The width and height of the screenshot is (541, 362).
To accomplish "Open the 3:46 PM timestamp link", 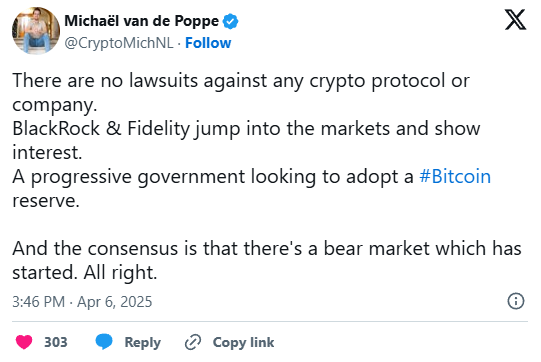I will pos(39,302).
